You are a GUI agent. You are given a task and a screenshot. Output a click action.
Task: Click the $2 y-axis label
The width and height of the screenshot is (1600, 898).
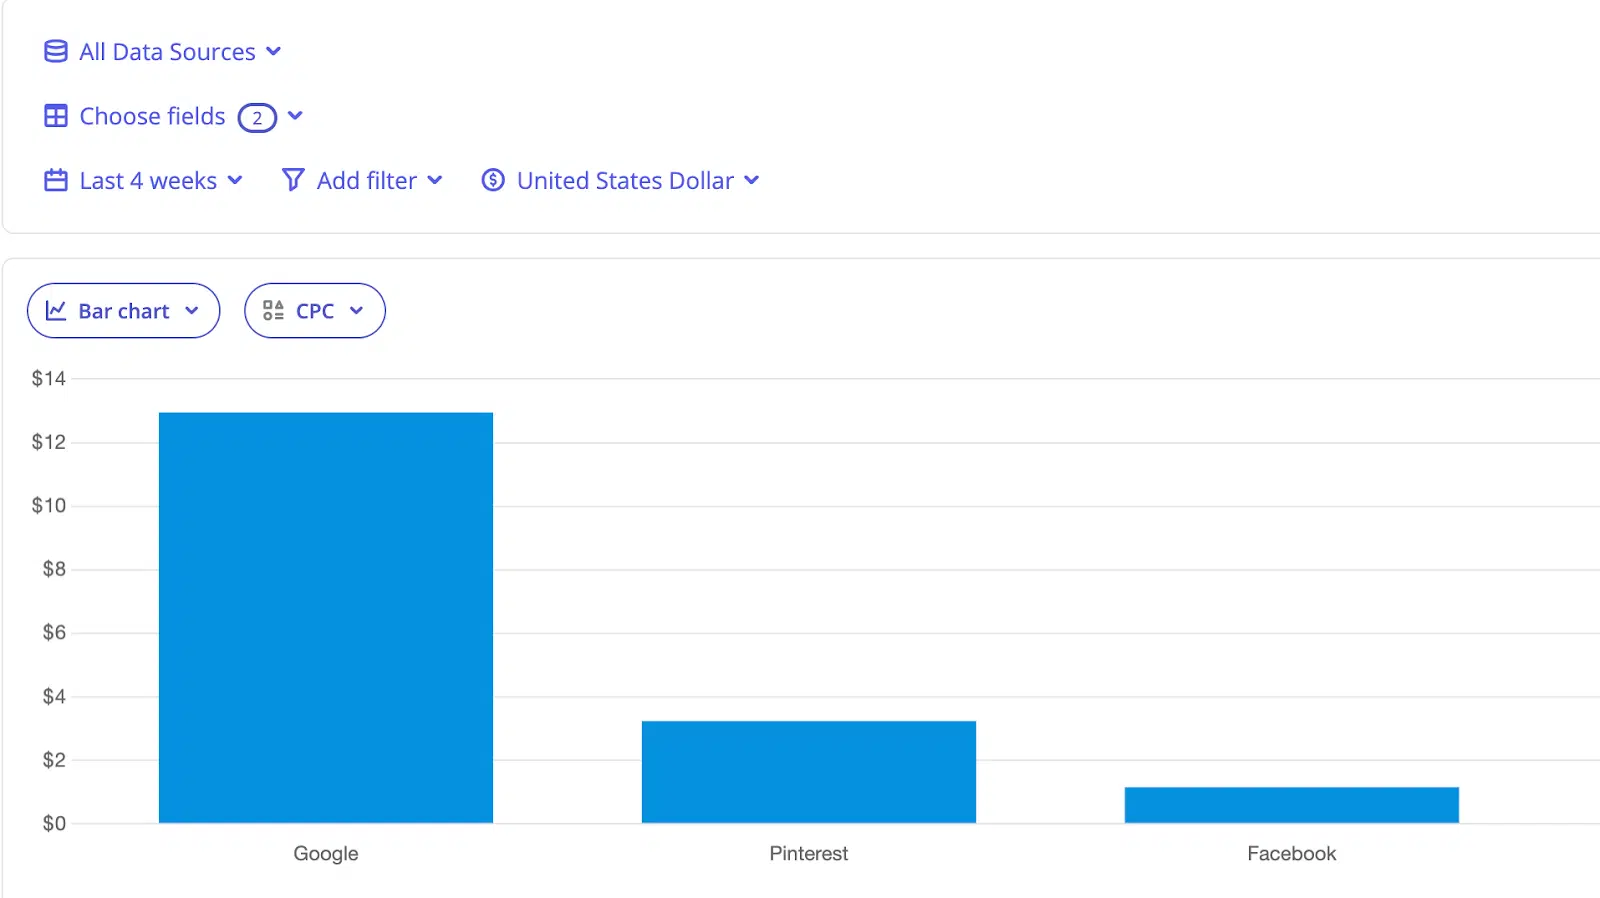pyautogui.click(x=54, y=760)
